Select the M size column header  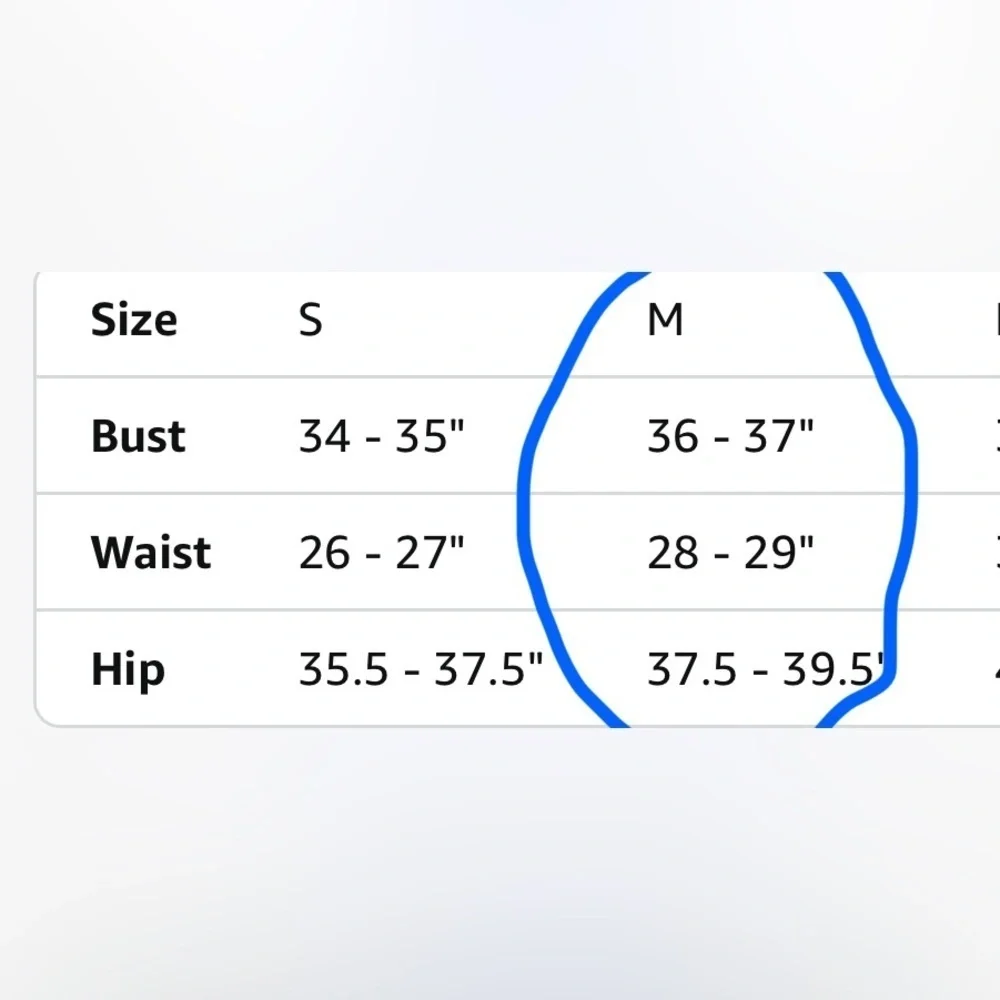coord(665,320)
